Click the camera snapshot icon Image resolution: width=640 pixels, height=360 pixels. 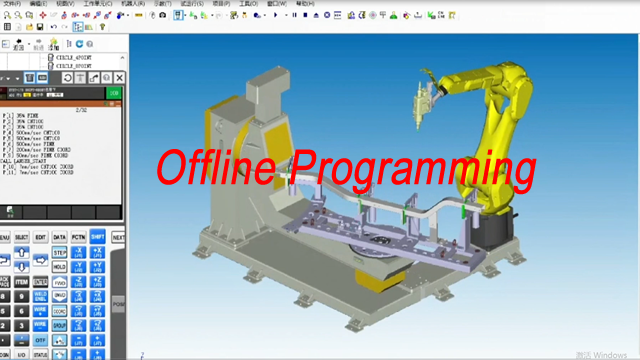(162, 16)
